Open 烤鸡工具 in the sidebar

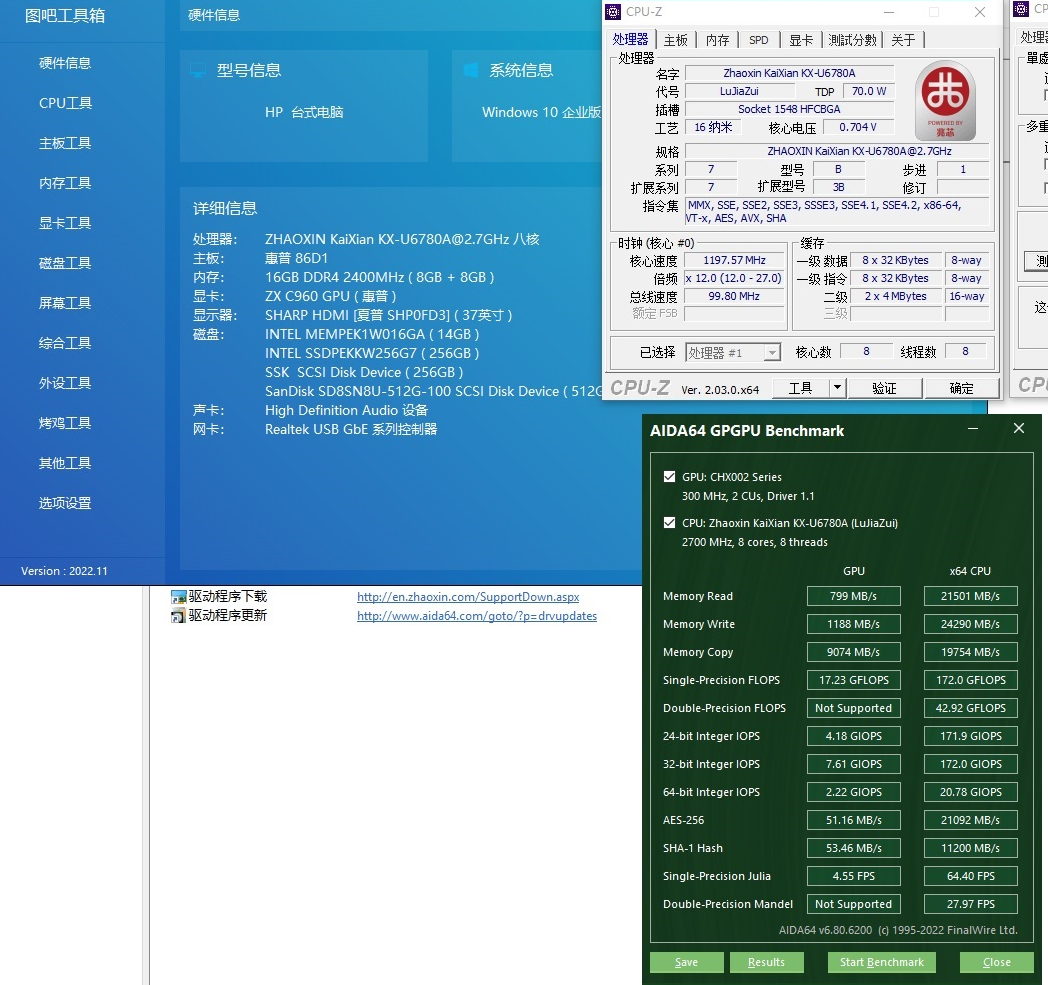(x=64, y=423)
